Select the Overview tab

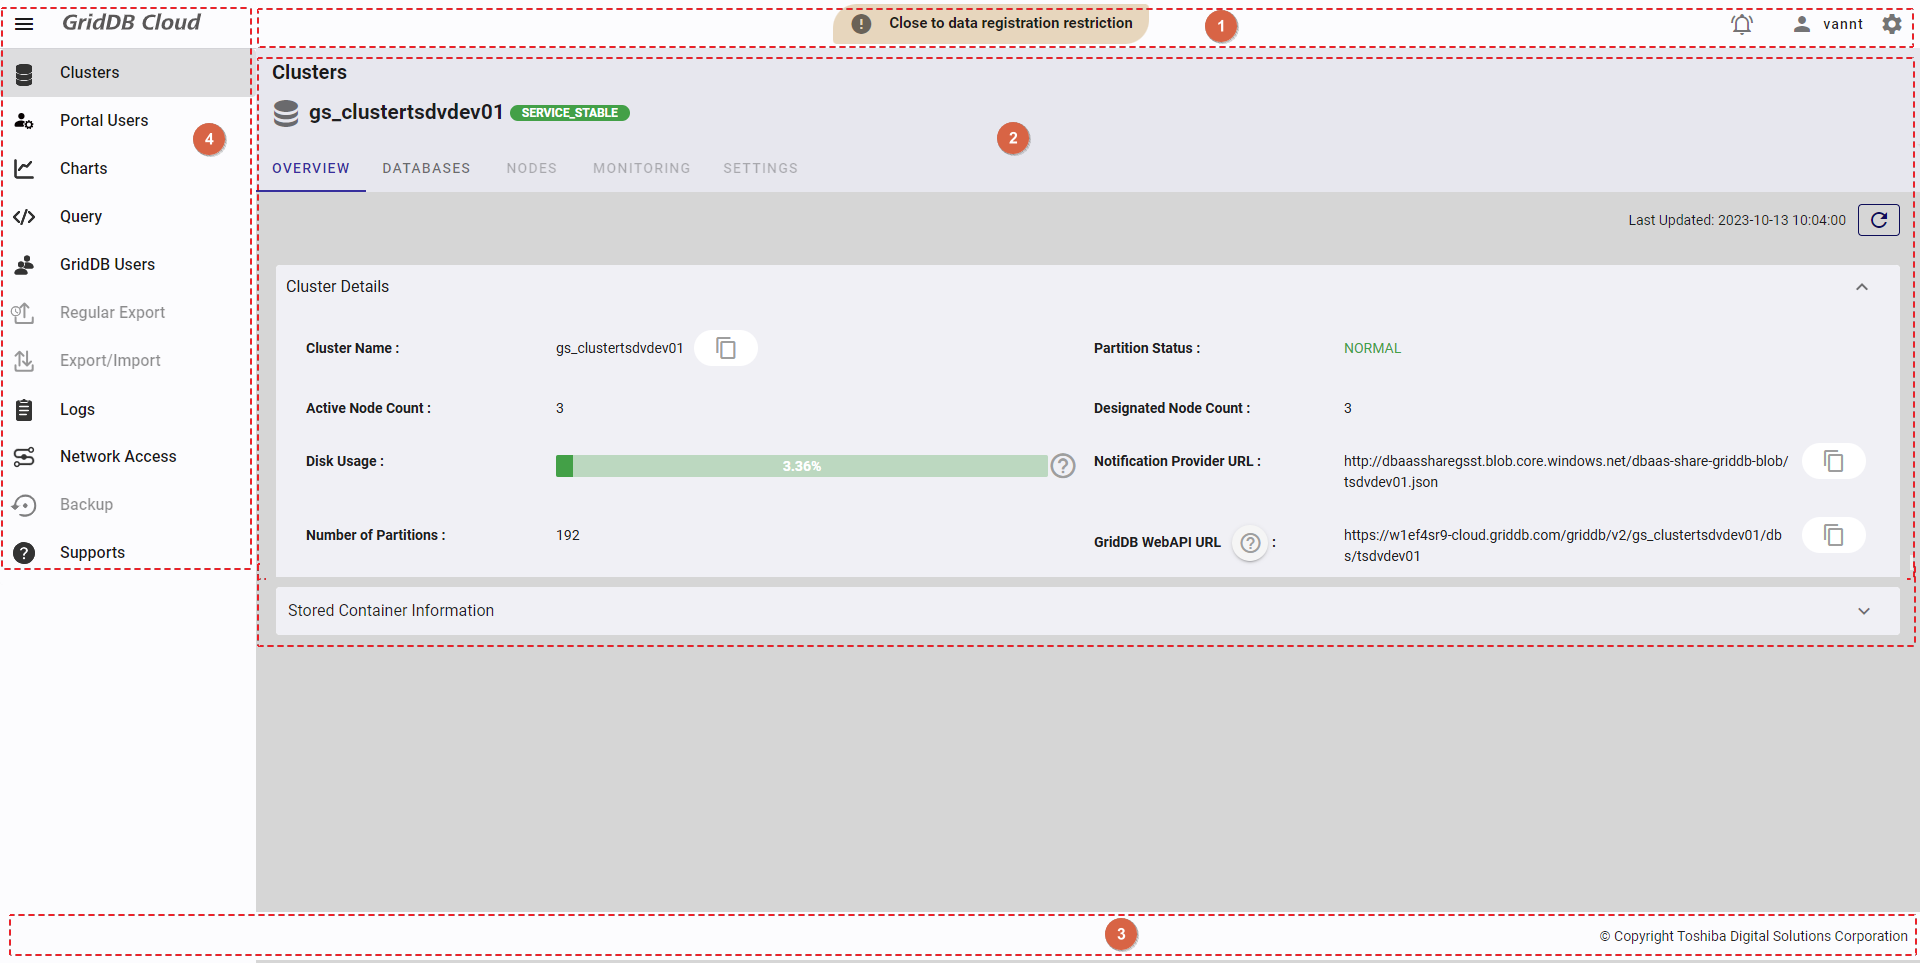click(x=311, y=168)
